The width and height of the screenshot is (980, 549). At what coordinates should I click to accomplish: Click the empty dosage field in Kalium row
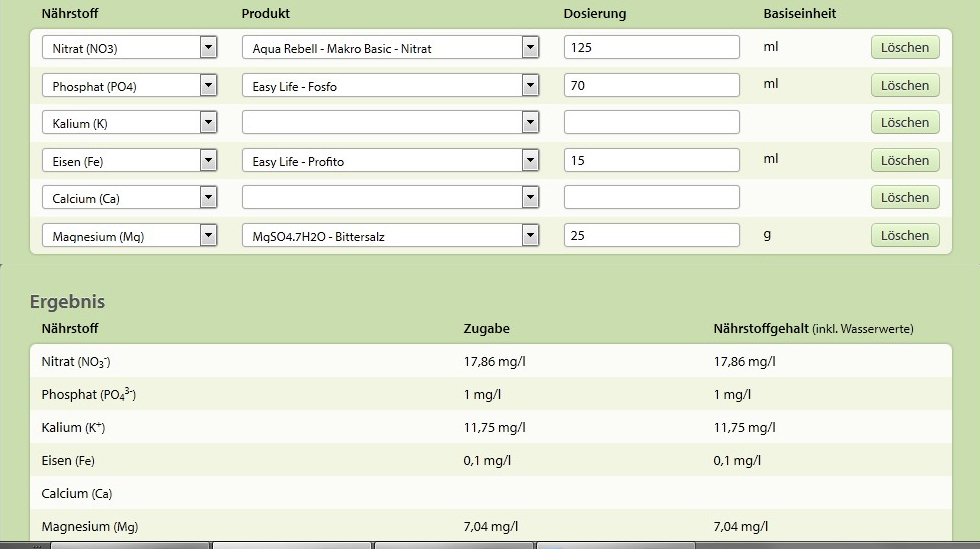[x=652, y=123]
